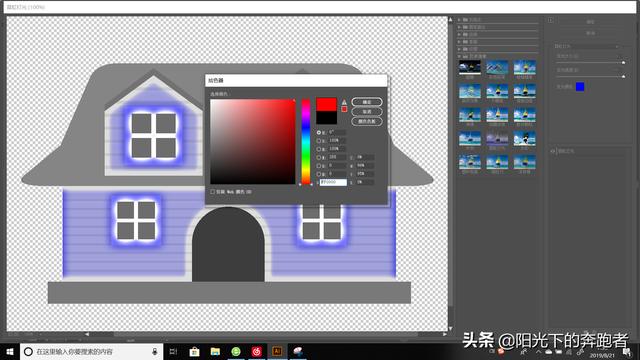640x360 pixels.
Task: Open File Explorer from taskbar
Action: pyautogui.click(x=215, y=351)
